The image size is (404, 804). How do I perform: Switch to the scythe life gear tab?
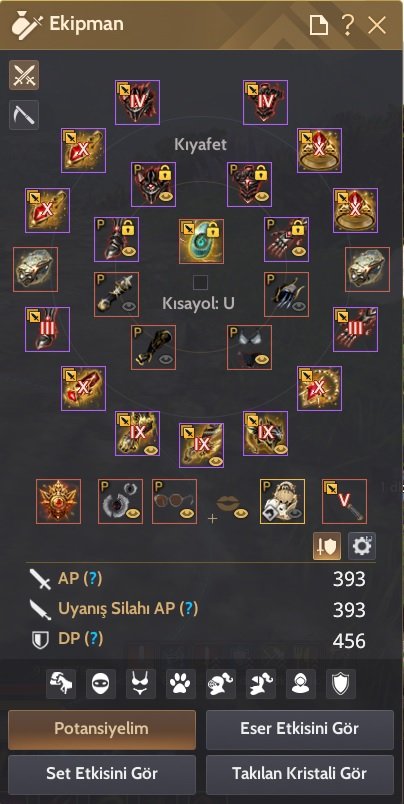[24, 114]
